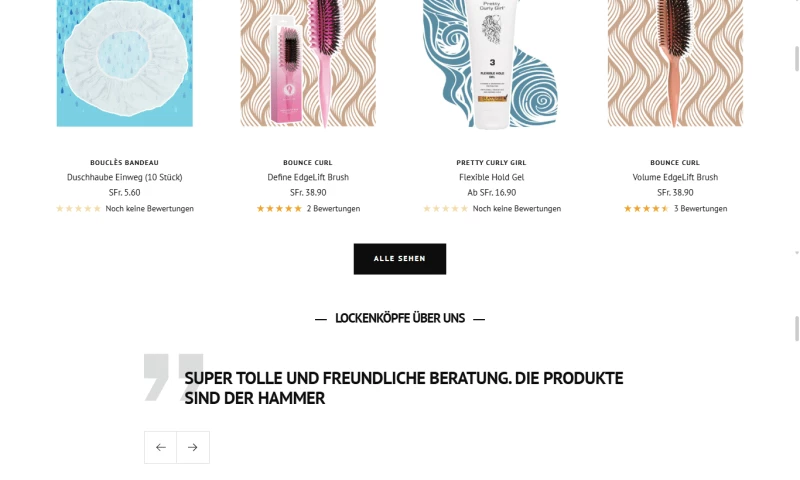Viewport: 800px width, 480px height.
Task: Open the Define EdgeLift Brush title link
Action: [x=308, y=177]
